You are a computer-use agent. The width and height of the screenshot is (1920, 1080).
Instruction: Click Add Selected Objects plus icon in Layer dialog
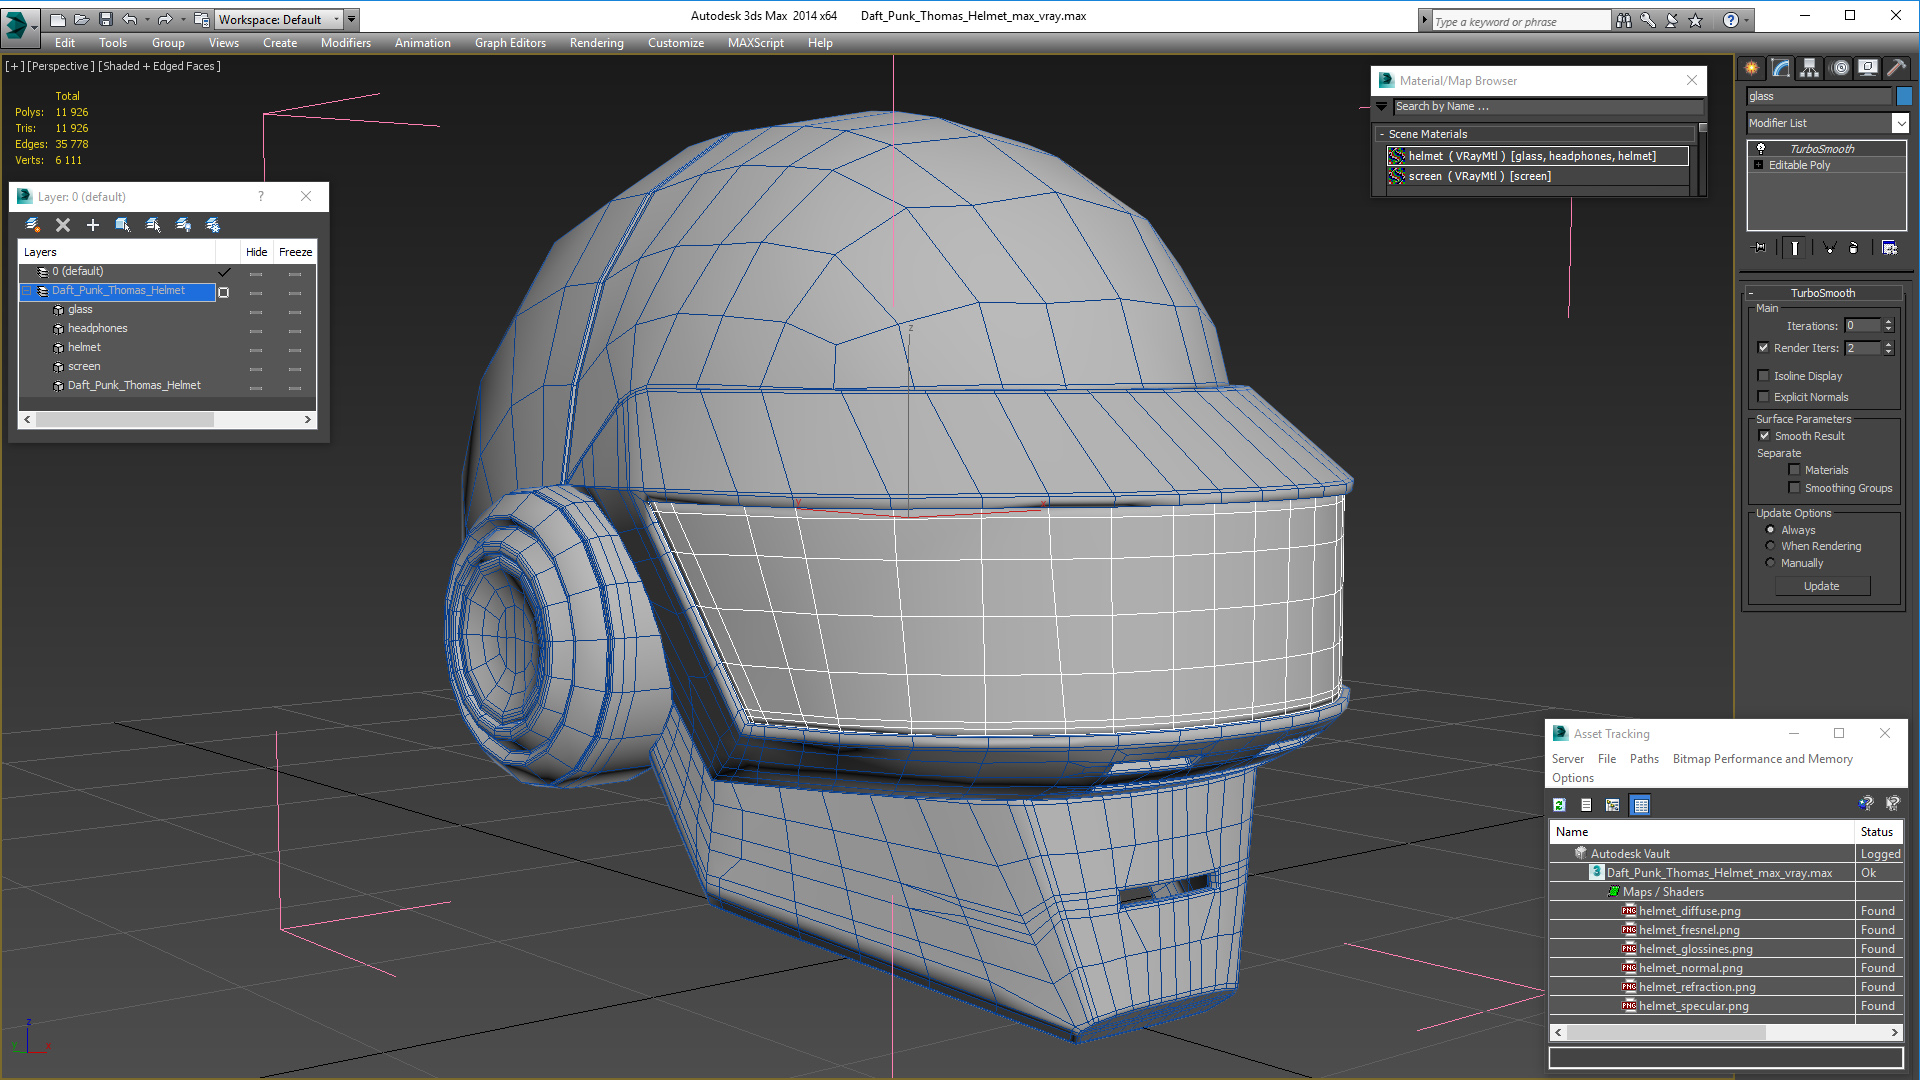[93, 225]
